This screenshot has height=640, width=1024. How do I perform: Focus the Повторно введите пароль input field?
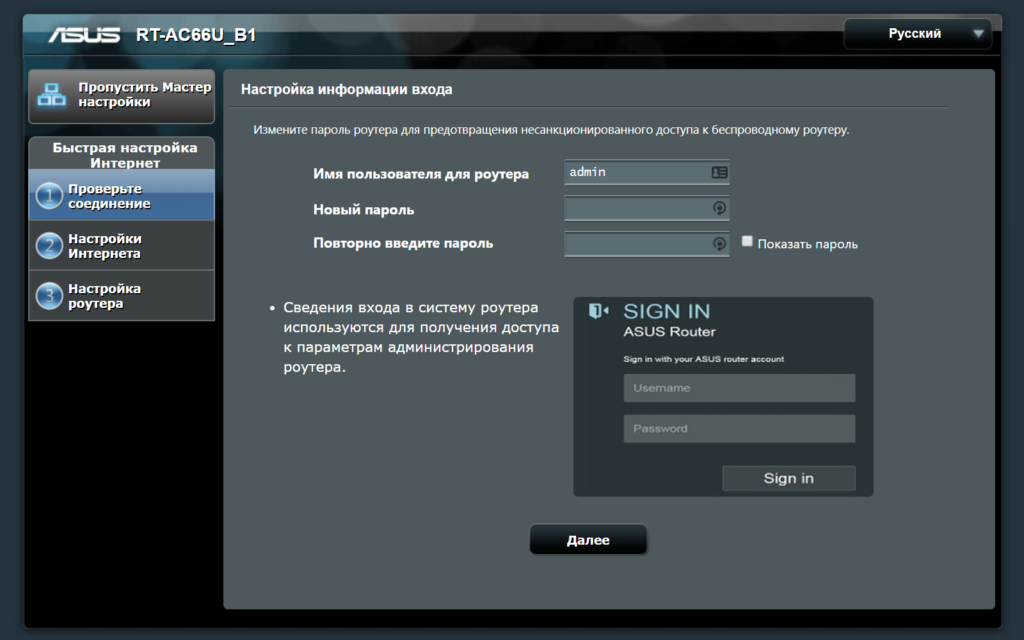click(647, 244)
